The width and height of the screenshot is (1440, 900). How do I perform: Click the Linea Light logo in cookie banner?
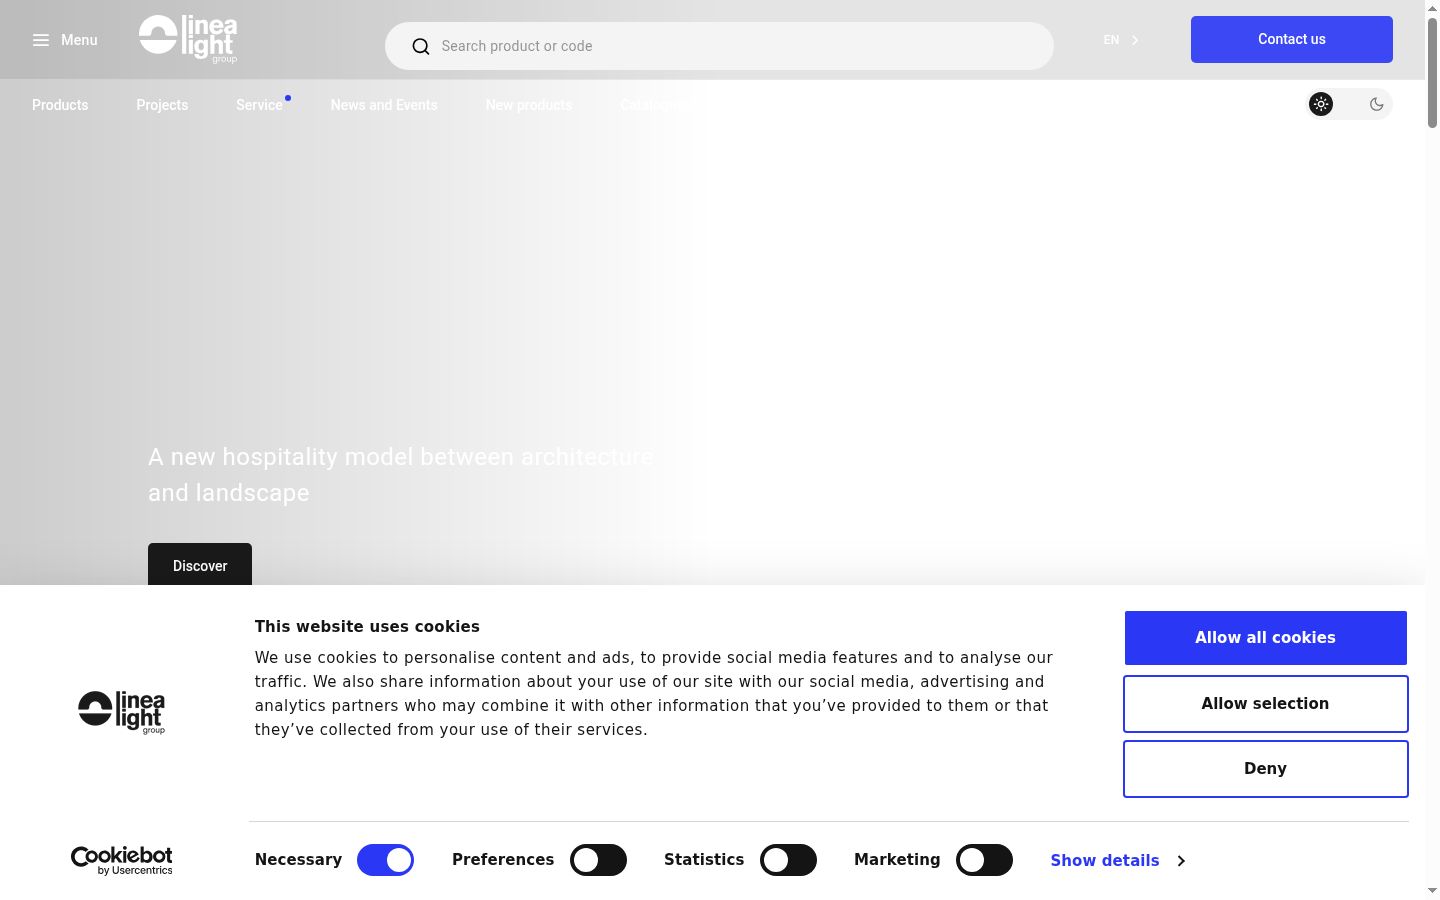click(x=122, y=712)
